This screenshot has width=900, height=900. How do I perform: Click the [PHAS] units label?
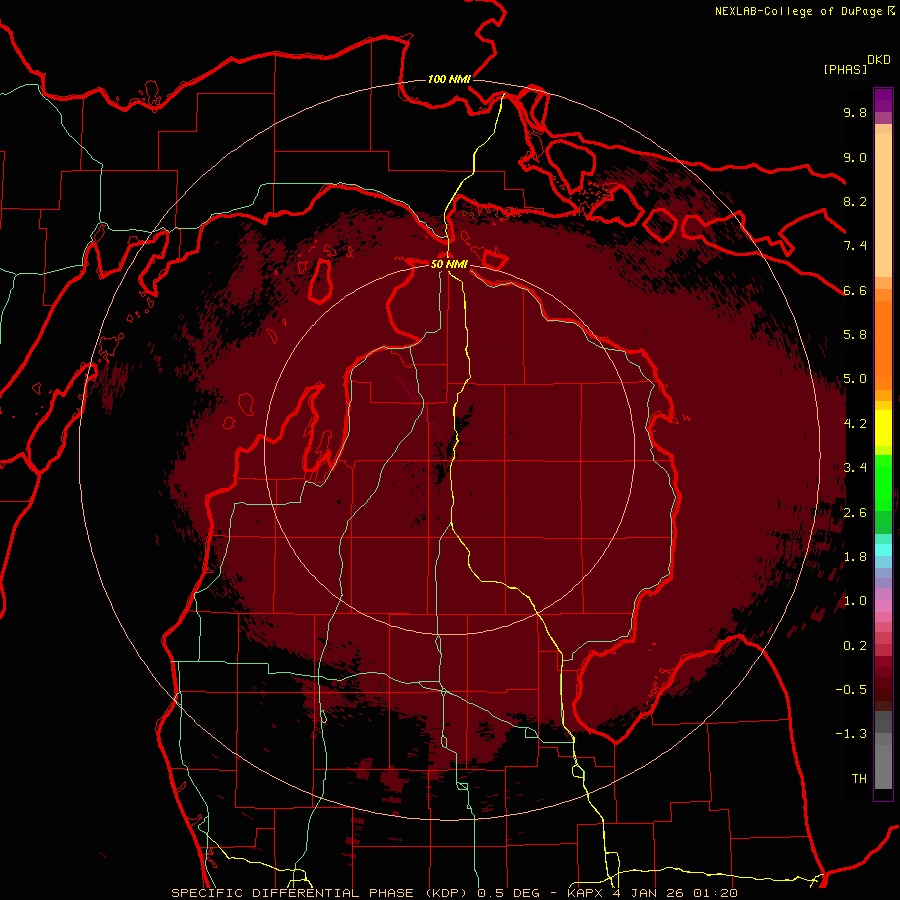[845, 69]
